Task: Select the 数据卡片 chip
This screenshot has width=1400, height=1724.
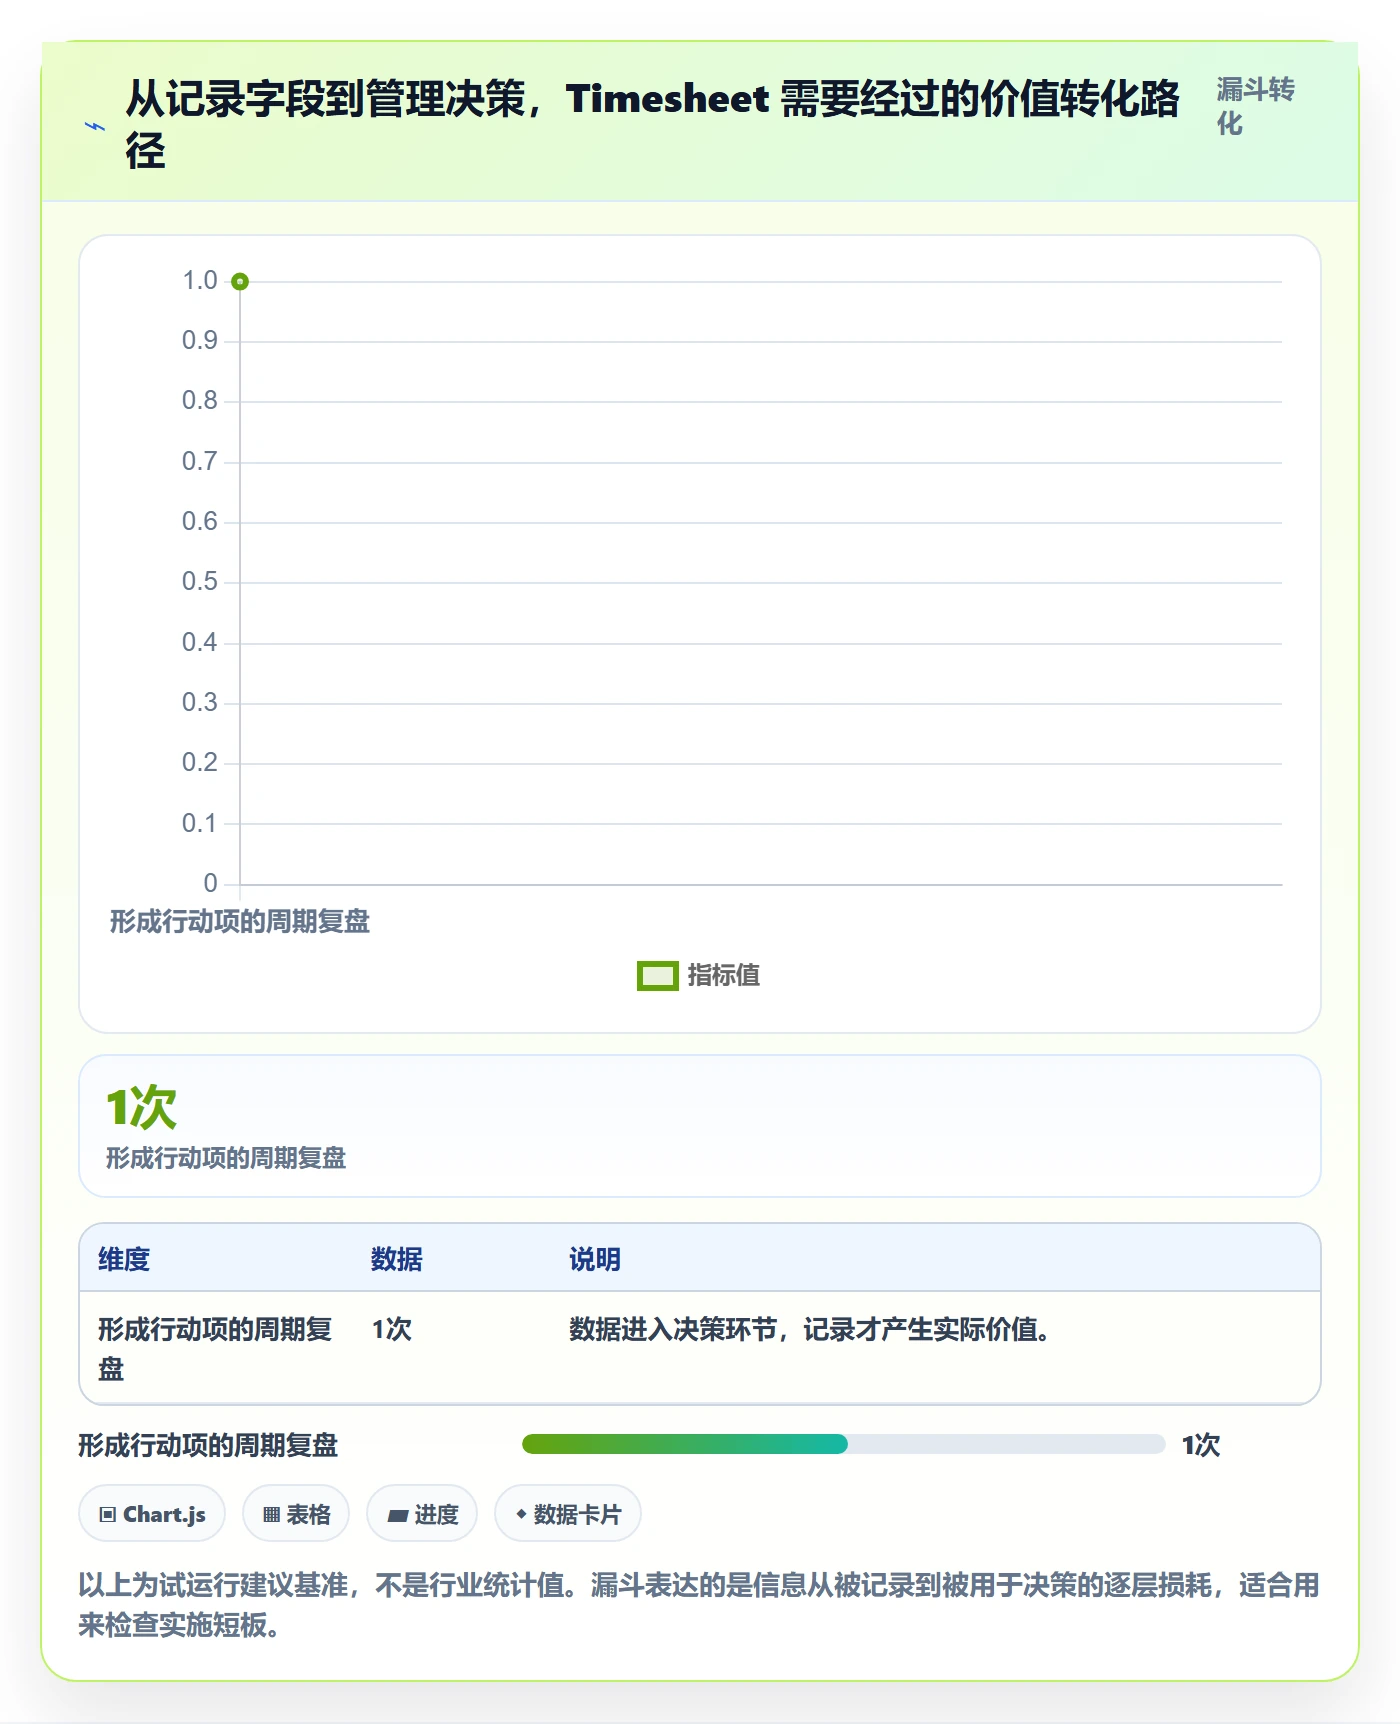Action: (568, 1514)
